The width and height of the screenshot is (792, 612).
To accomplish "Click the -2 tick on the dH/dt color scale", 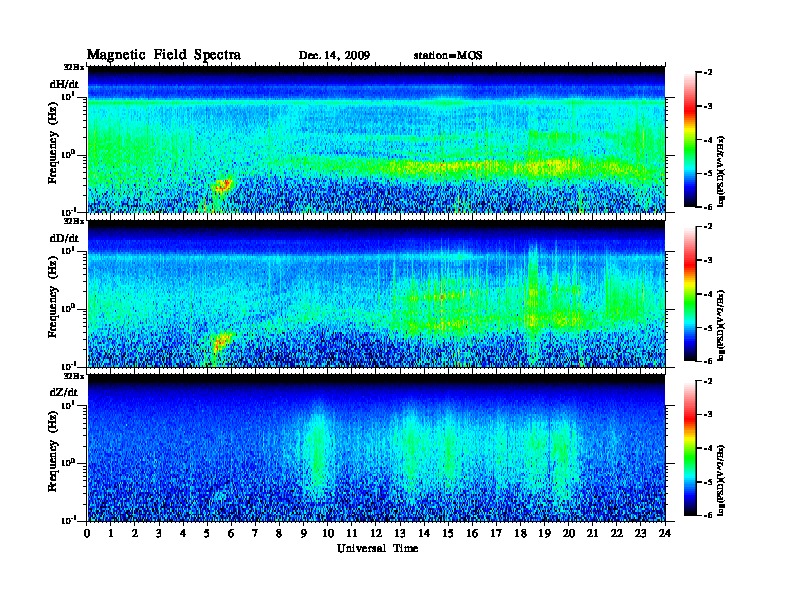I will (708, 73).
